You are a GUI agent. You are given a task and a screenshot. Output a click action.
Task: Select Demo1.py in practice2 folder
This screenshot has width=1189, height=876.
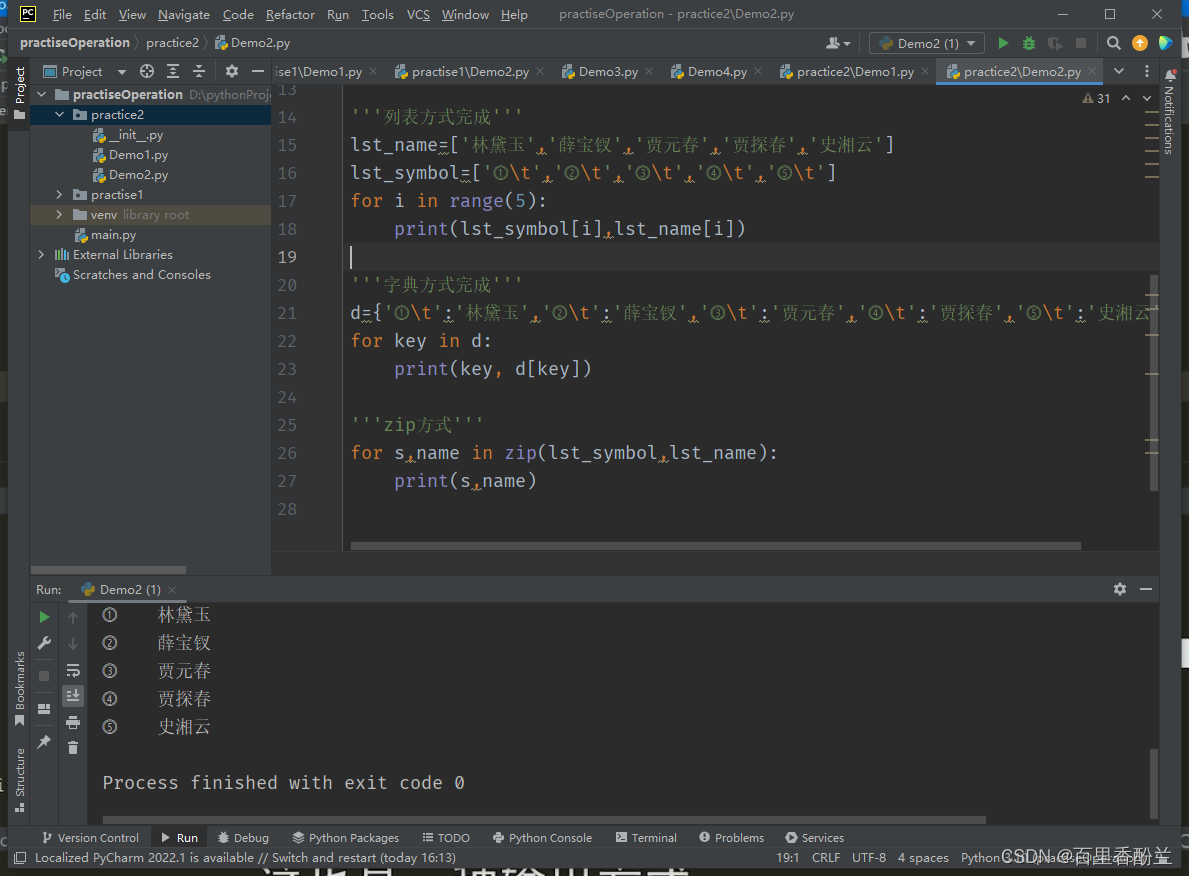pyautogui.click(x=138, y=155)
